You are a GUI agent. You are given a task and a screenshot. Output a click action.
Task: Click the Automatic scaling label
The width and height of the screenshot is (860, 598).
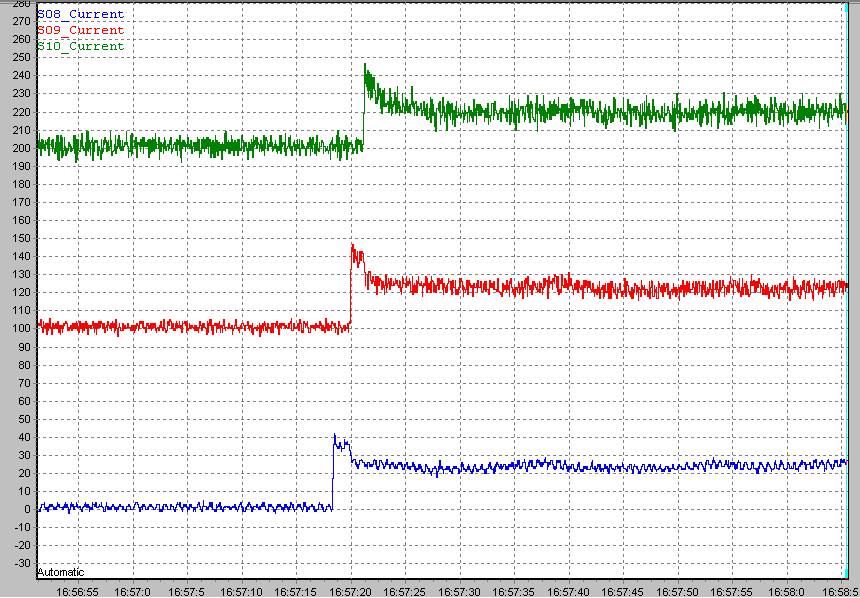[60, 572]
